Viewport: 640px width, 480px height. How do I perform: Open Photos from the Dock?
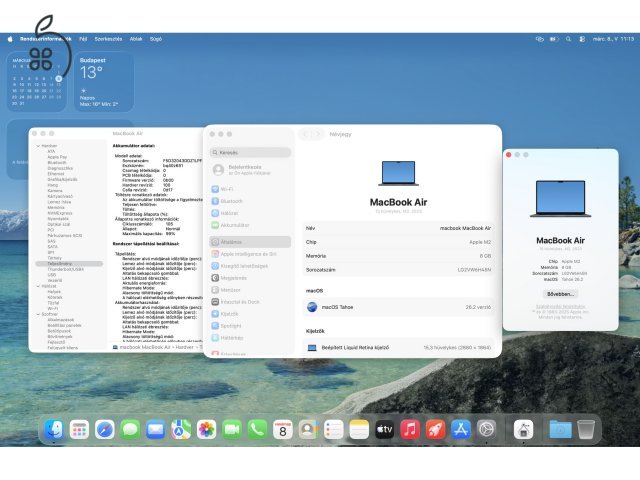point(207,429)
